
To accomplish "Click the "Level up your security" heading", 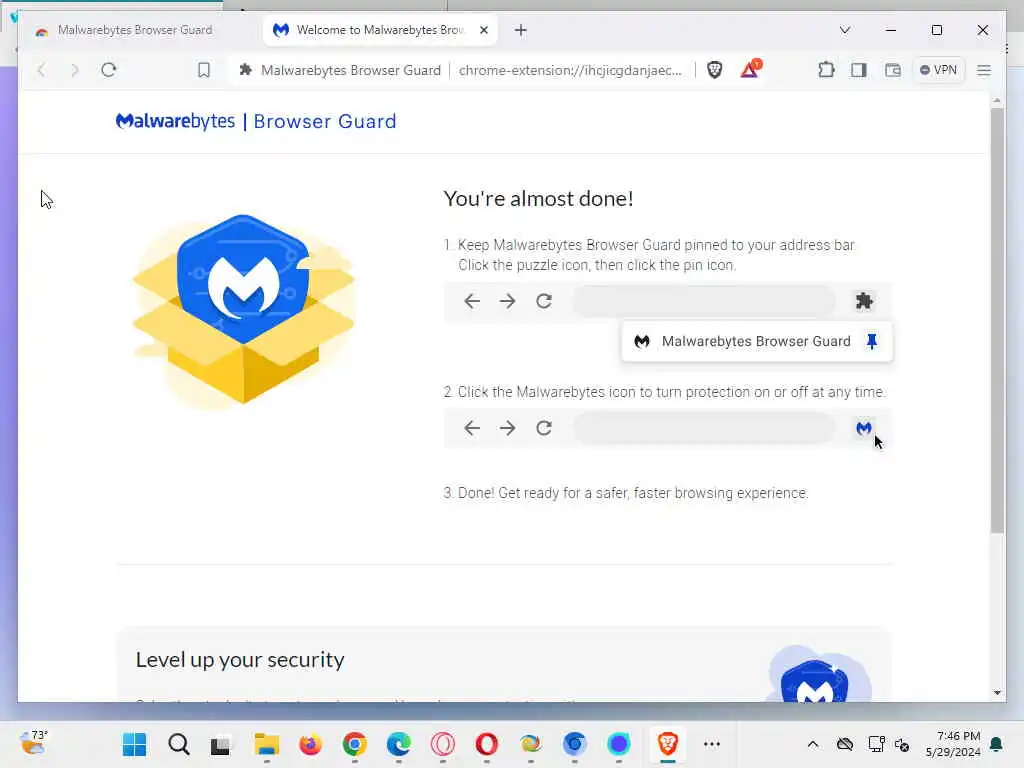I will pyautogui.click(x=240, y=660).
